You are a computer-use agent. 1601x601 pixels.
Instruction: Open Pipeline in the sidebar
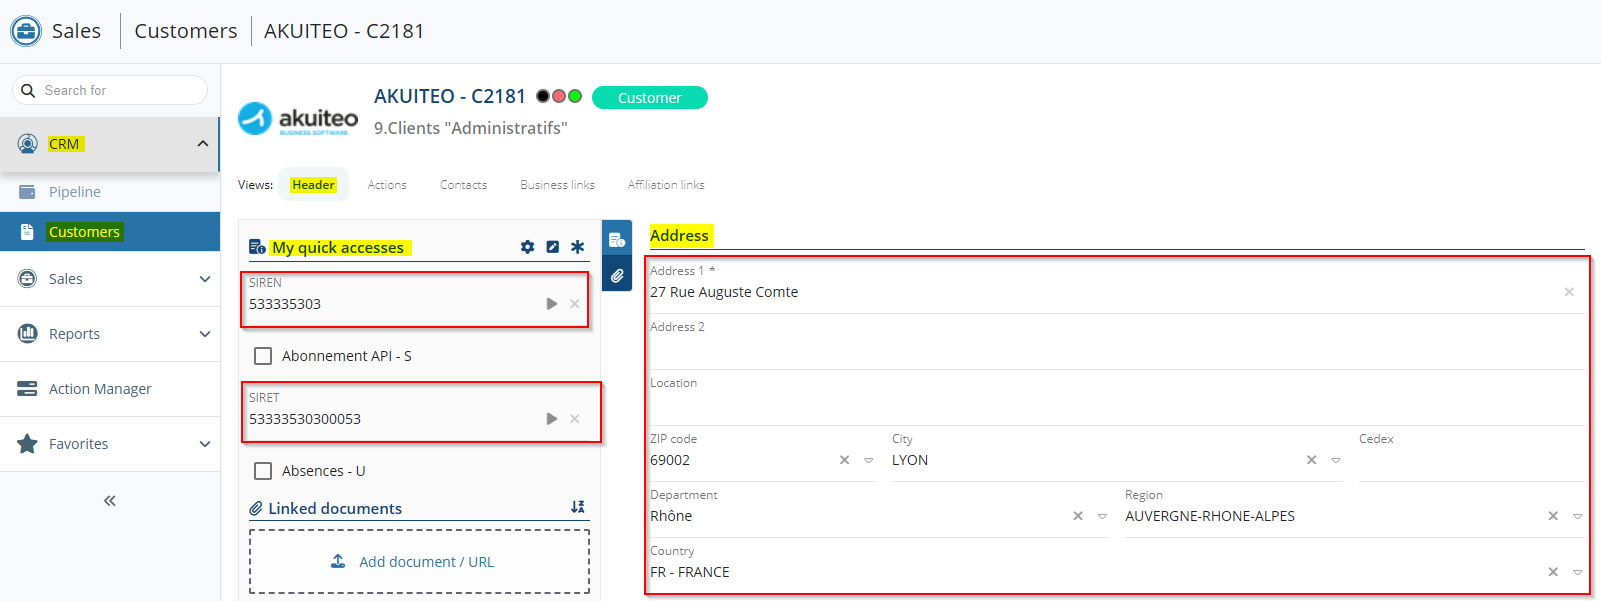75,192
